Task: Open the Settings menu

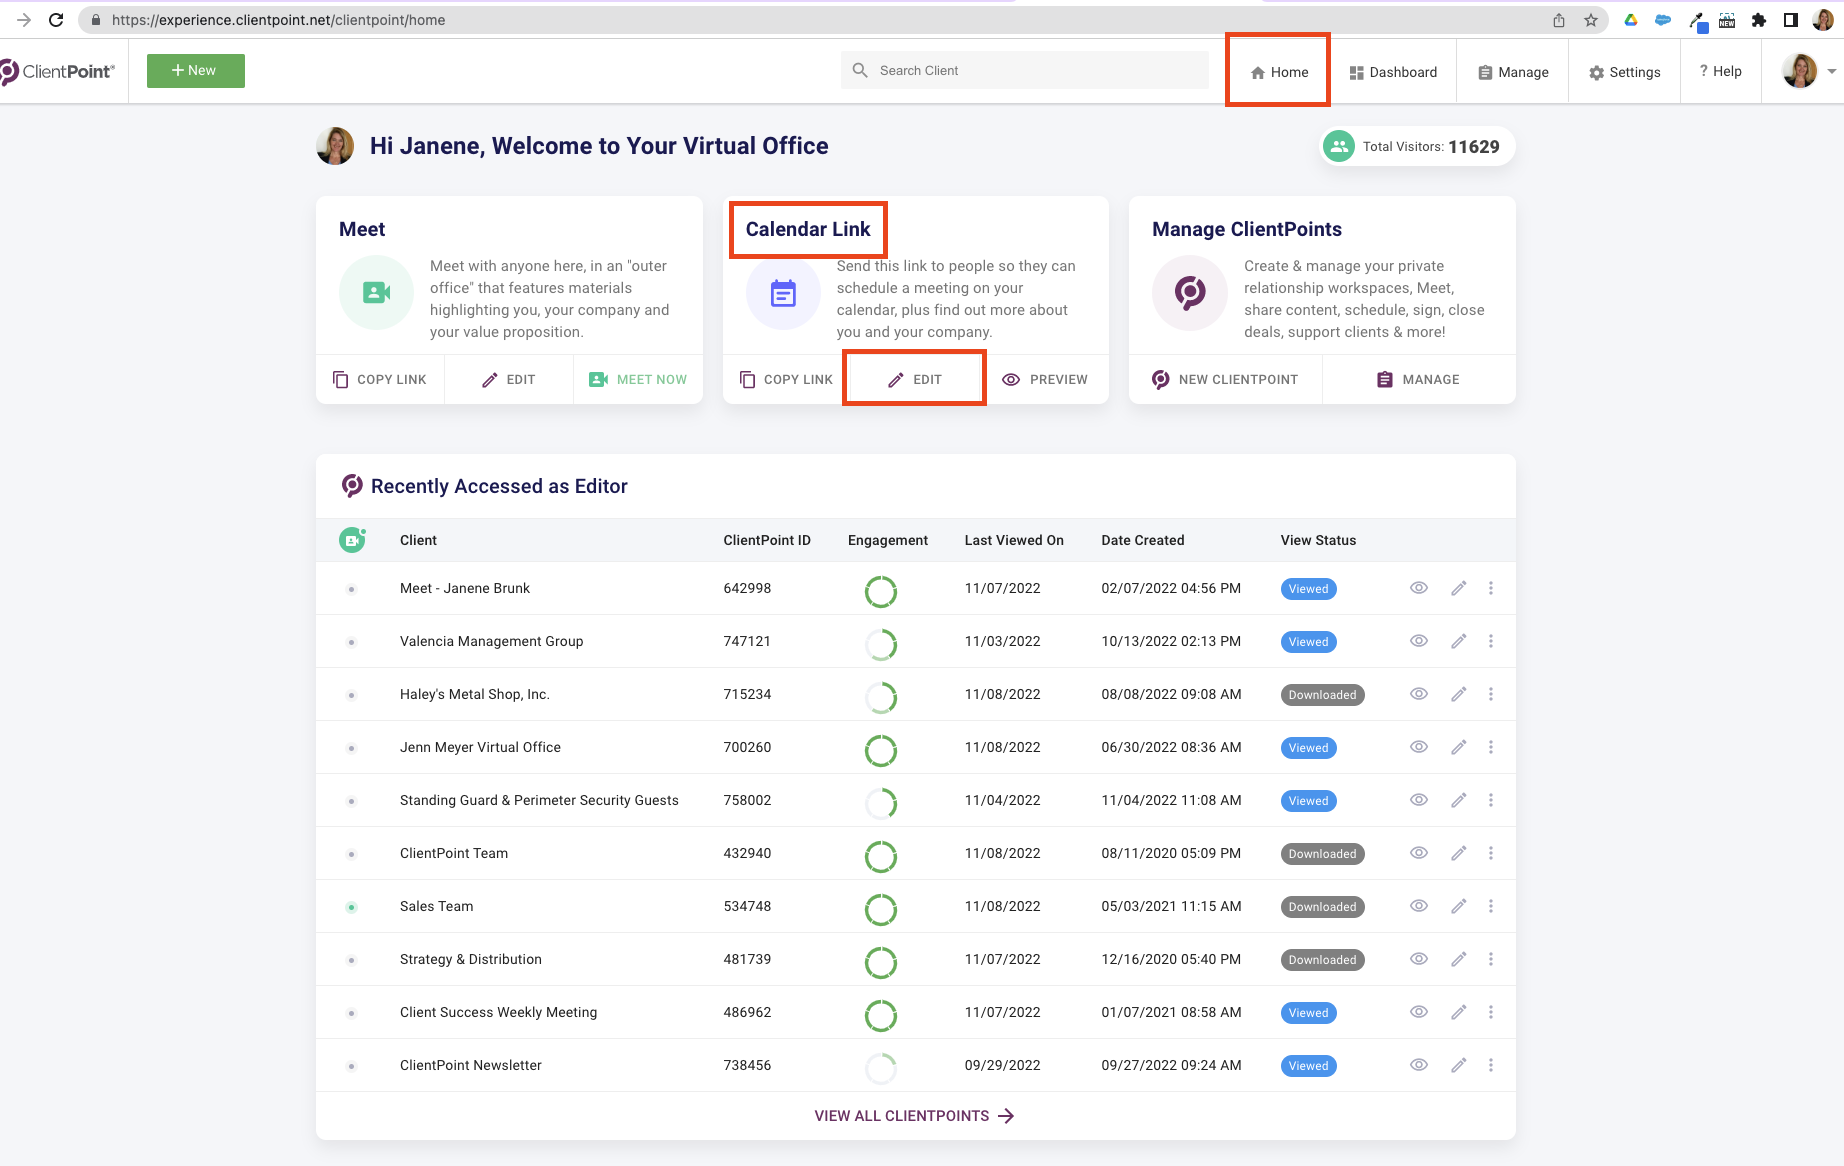Action: (x=1625, y=72)
